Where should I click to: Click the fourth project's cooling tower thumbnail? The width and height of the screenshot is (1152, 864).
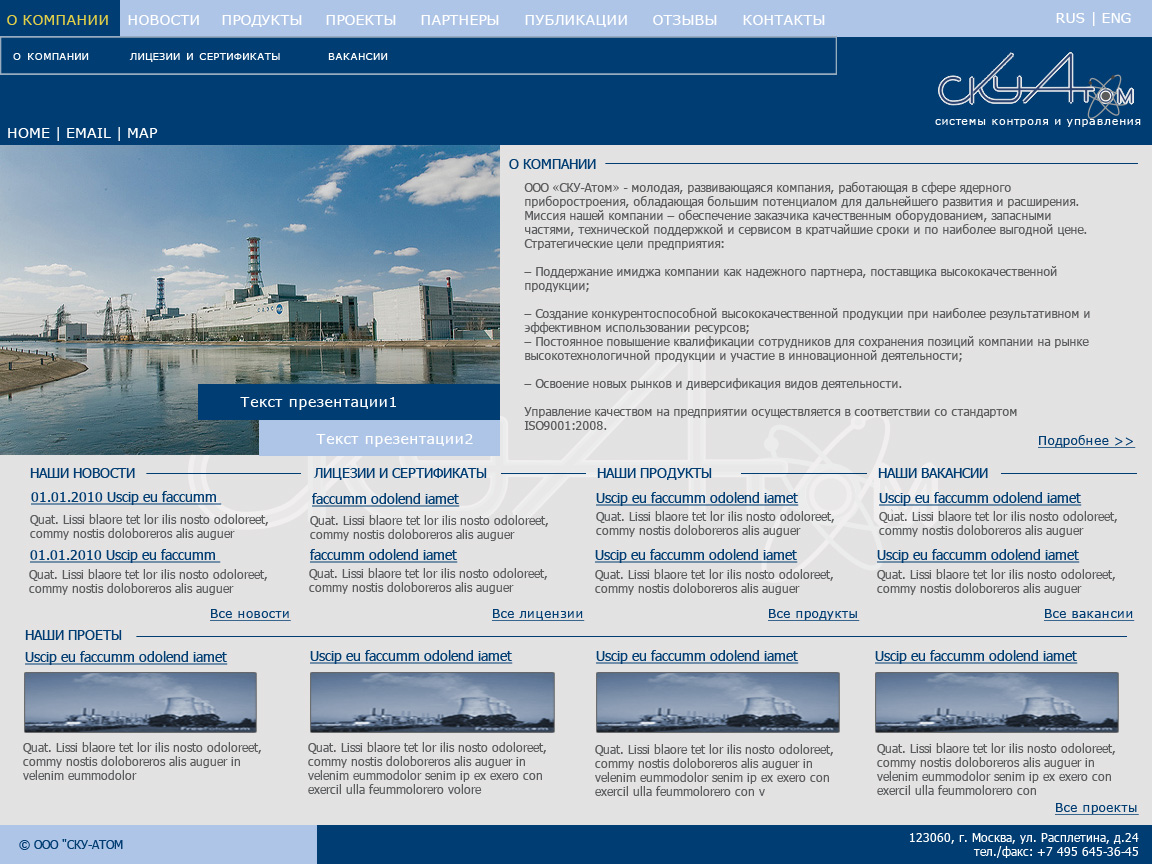click(997, 702)
